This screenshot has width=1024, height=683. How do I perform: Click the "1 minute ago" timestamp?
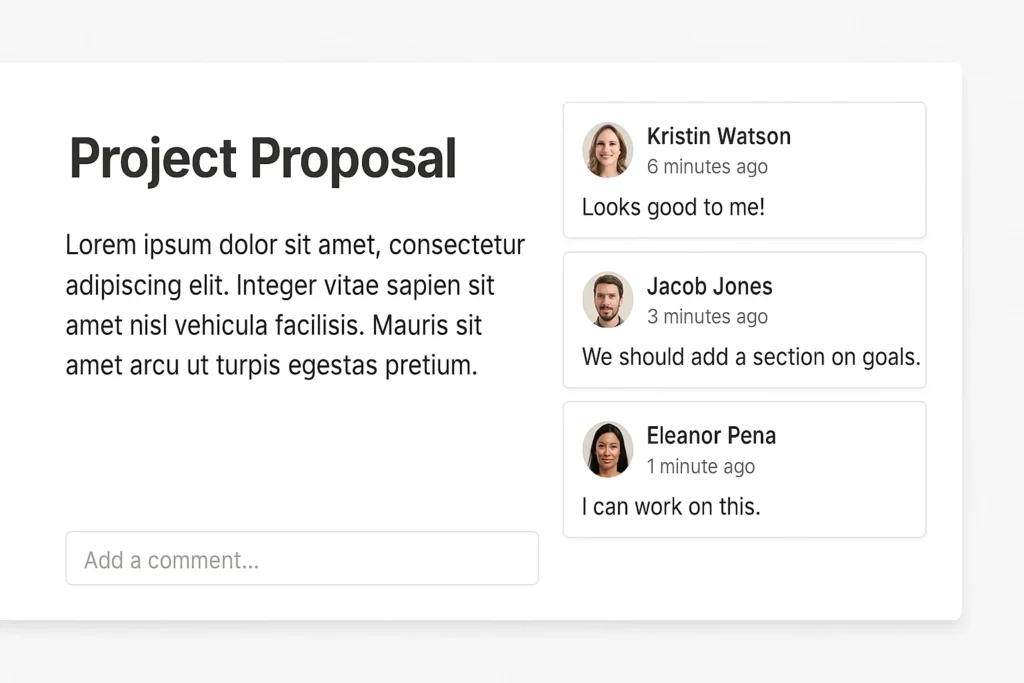point(700,467)
